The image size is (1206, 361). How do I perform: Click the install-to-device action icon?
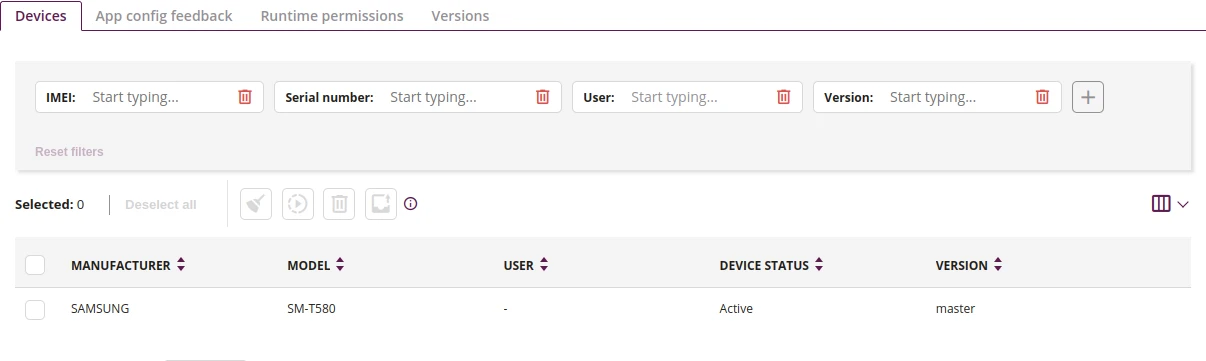point(381,204)
